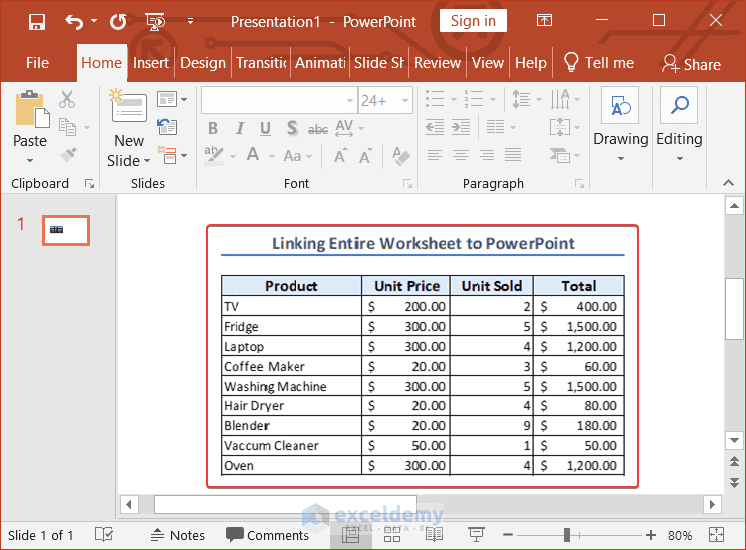The width and height of the screenshot is (746, 550).
Task: Open the File tab
Action: coord(37,63)
